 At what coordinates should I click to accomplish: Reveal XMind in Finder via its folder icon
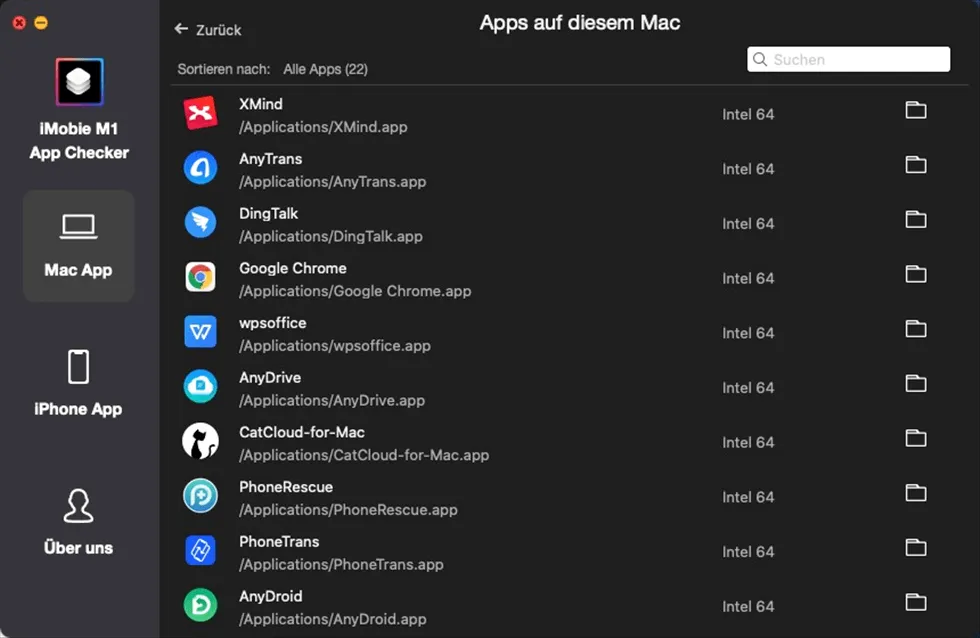[x=916, y=110]
